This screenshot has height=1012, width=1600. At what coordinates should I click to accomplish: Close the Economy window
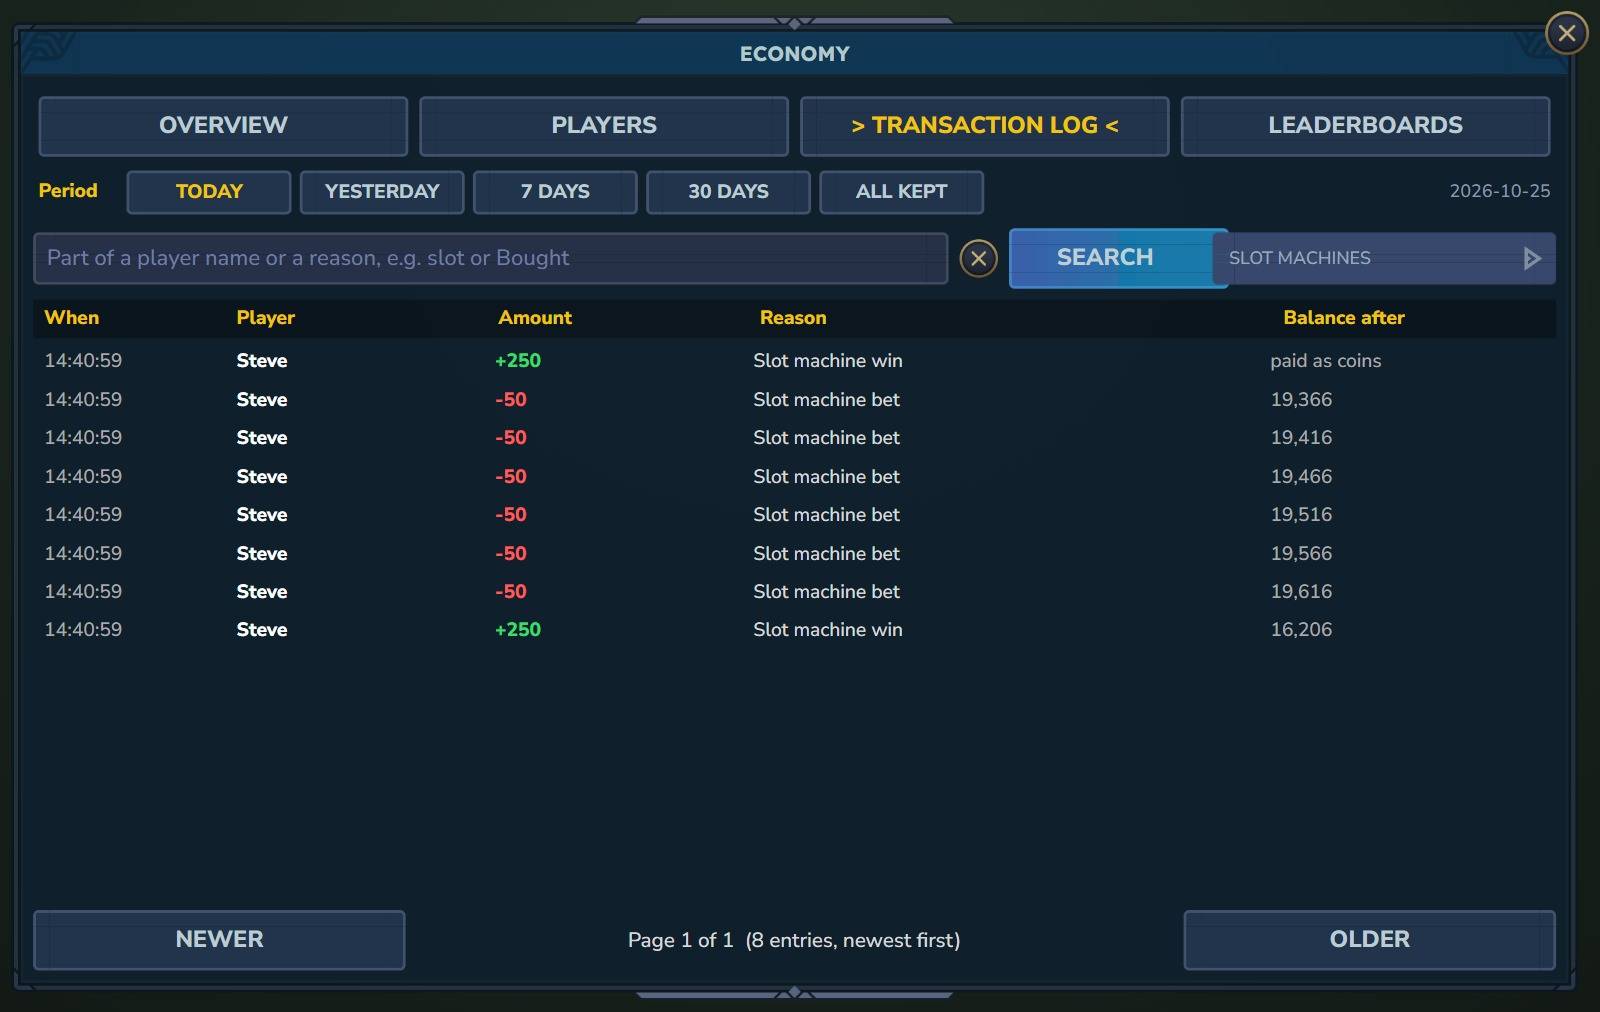click(1566, 33)
